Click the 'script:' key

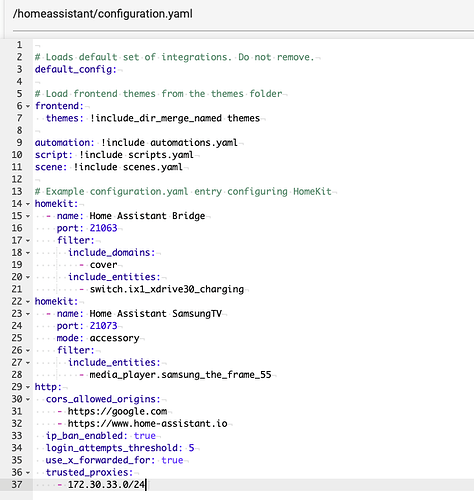(x=54, y=155)
